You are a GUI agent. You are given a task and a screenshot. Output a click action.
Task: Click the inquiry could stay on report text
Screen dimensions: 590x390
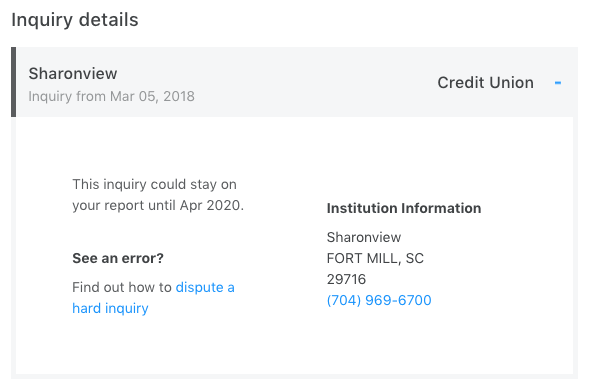pyautogui.click(x=158, y=195)
